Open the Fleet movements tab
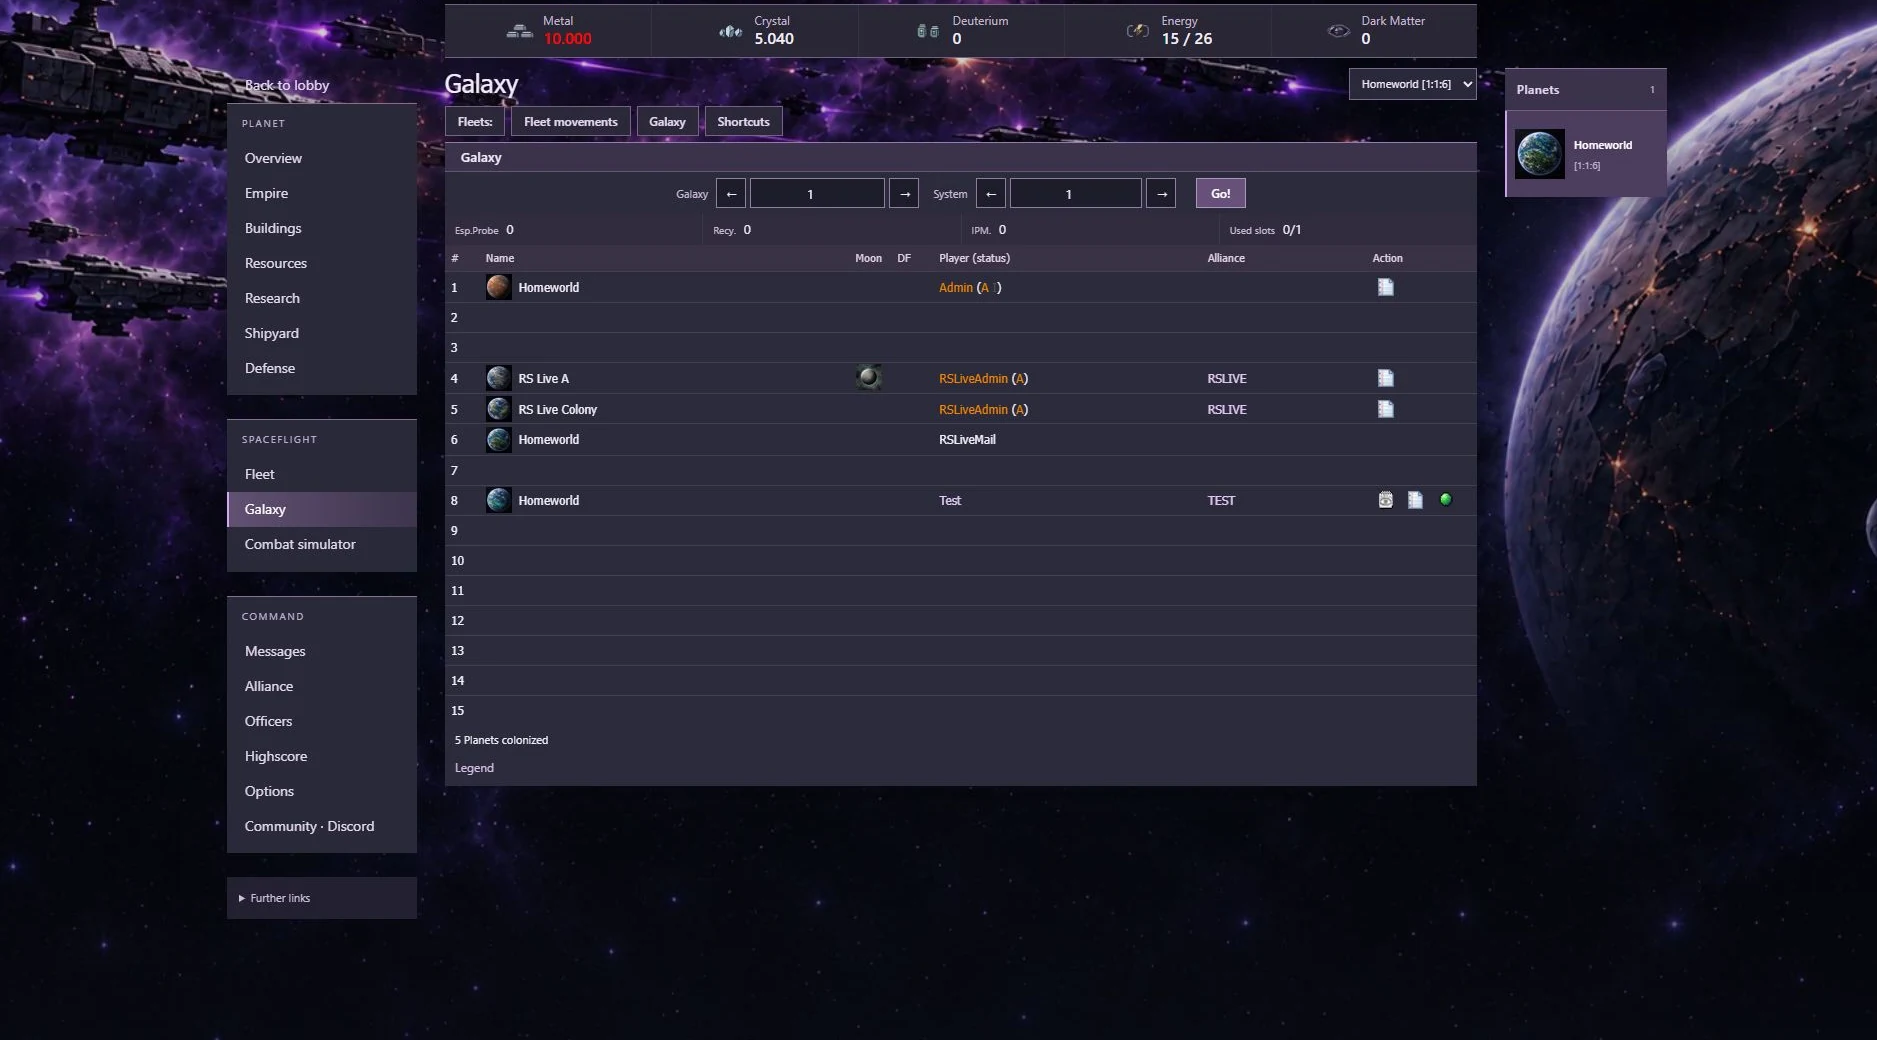 click(x=571, y=122)
